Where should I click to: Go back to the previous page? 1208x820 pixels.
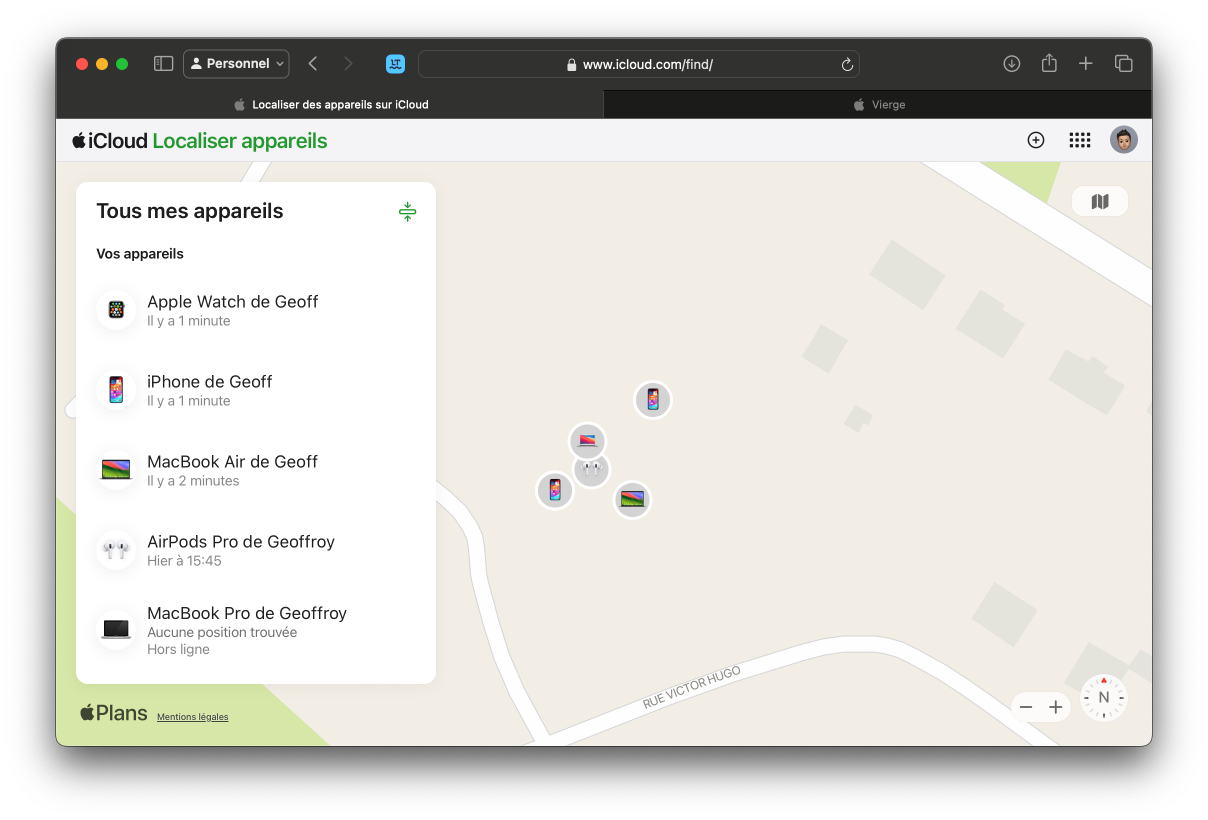[313, 64]
